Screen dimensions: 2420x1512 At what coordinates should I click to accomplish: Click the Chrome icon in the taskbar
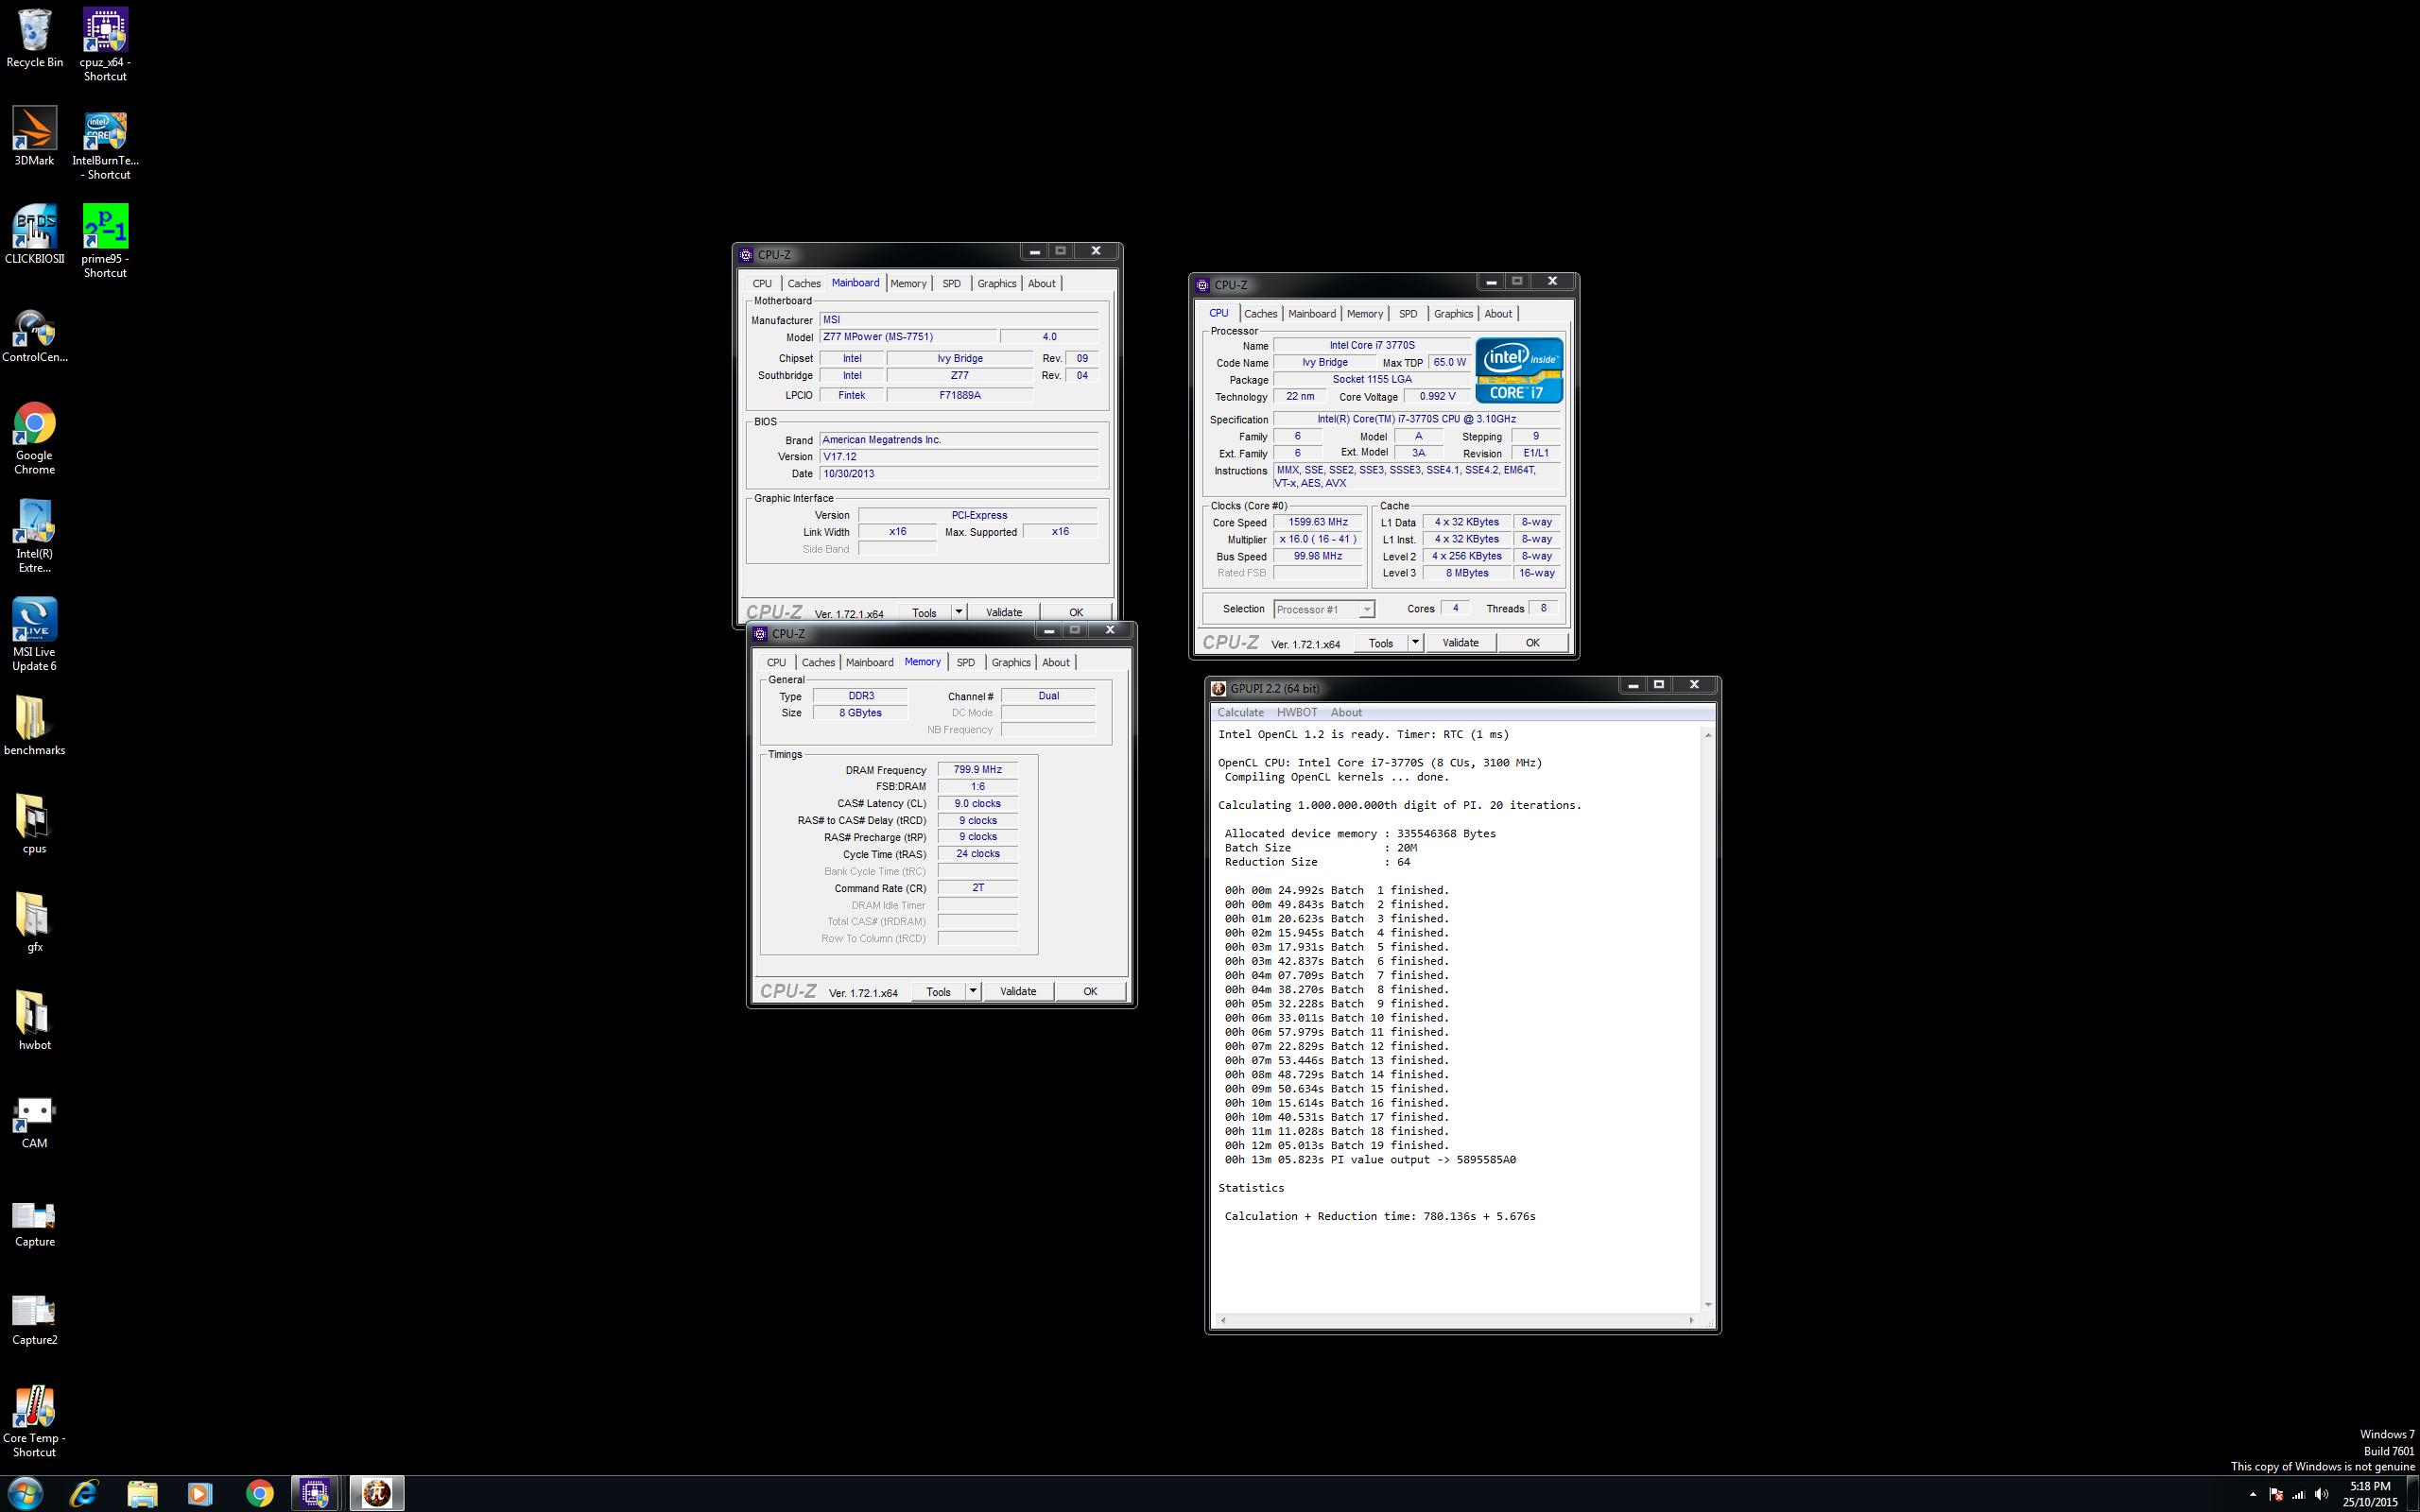point(259,1493)
